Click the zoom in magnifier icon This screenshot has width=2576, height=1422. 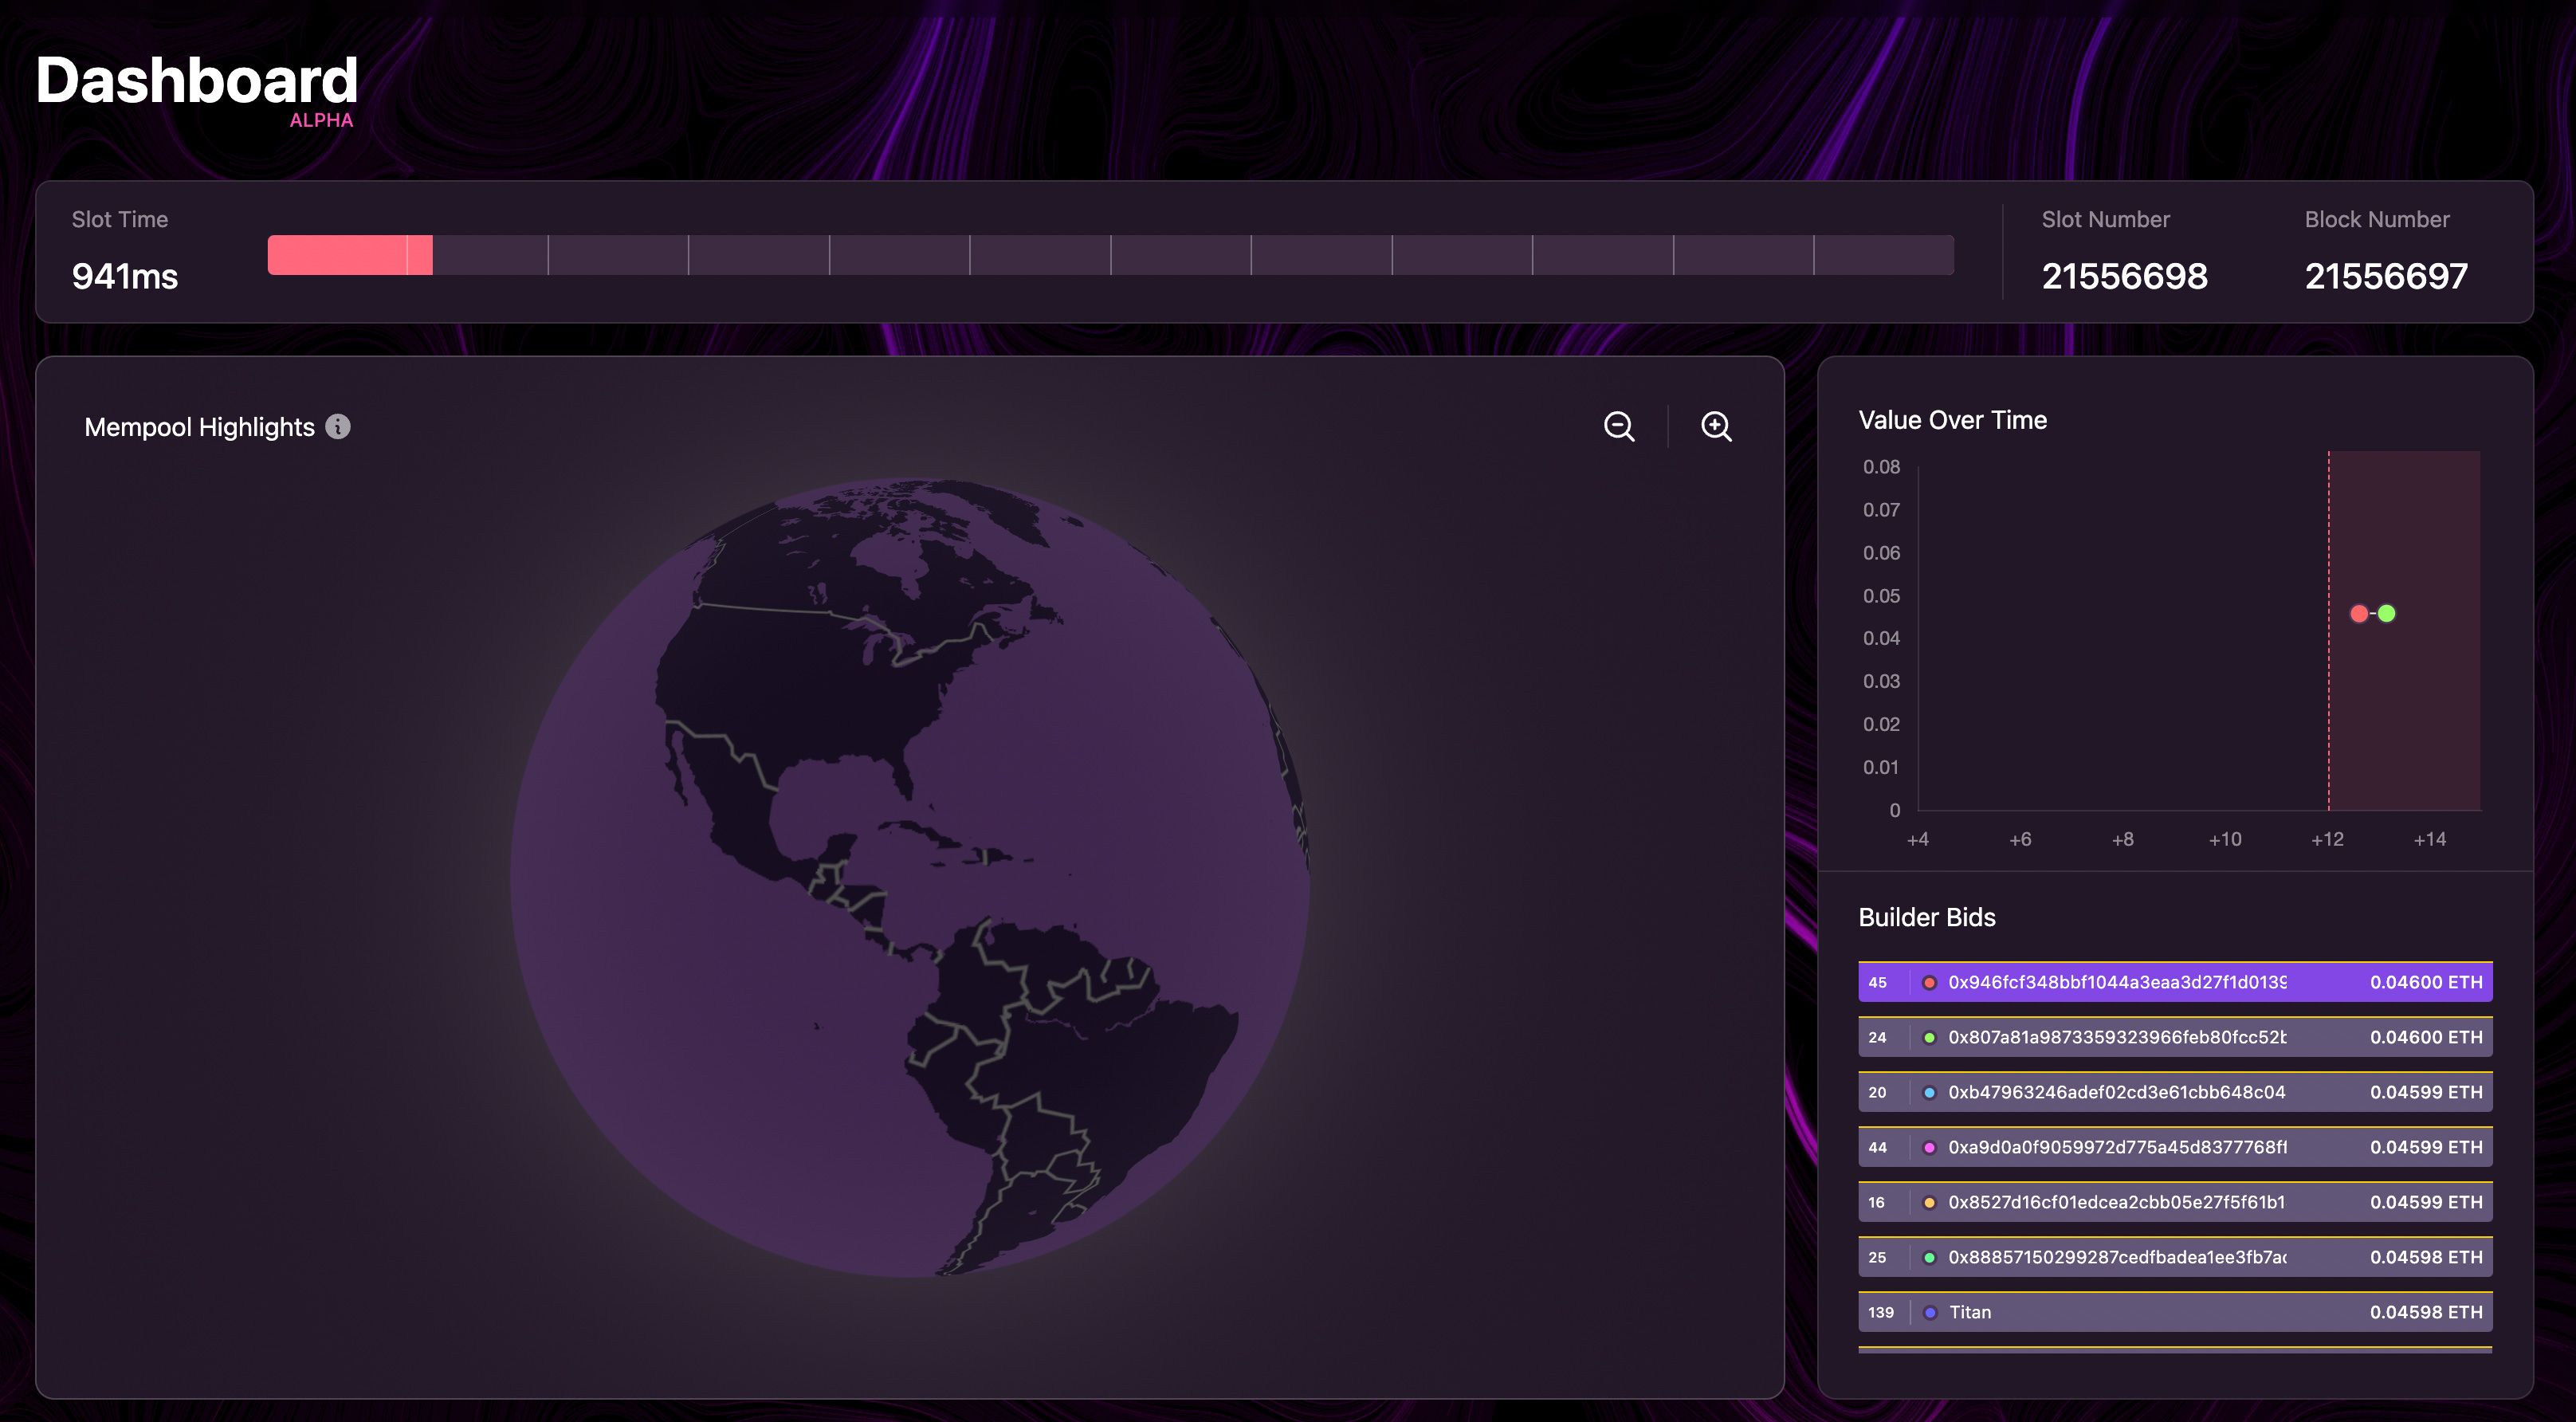point(1716,426)
